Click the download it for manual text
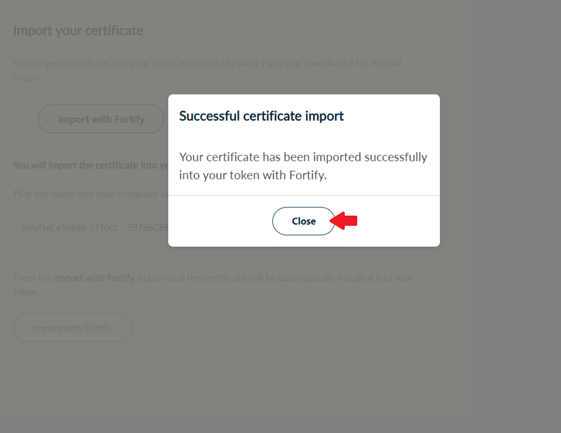Viewport: 561px width, 433px height. point(352,63)
